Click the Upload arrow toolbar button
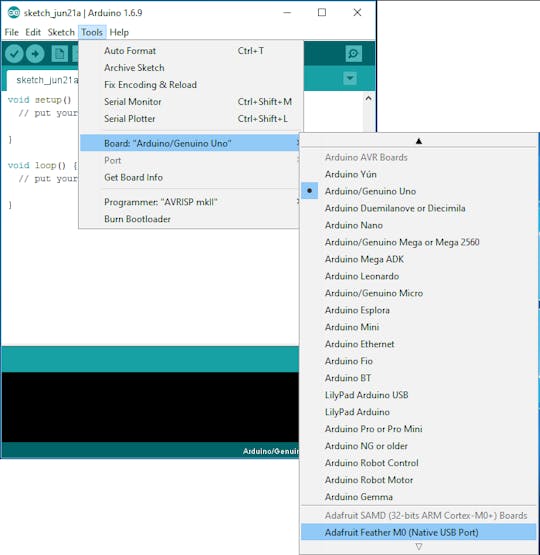 click(35, 54)
